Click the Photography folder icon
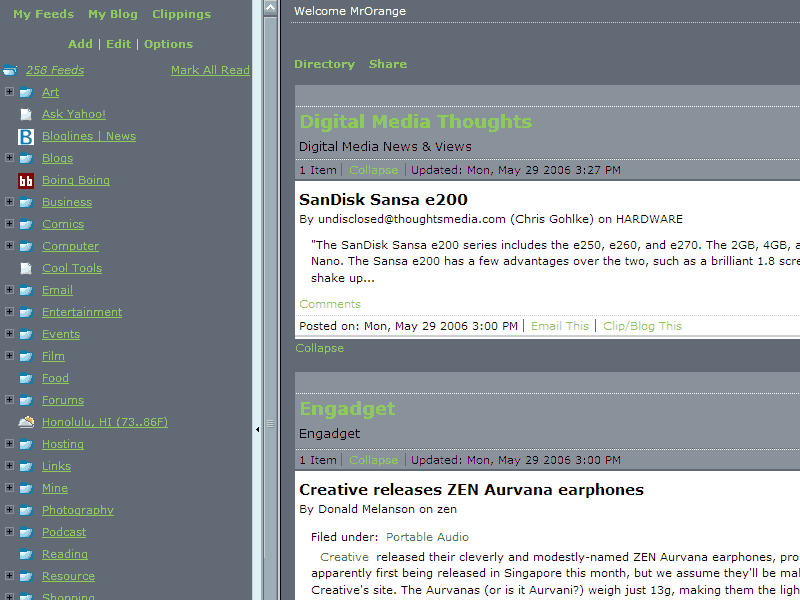Image resolution: width=800 pixels, height=600 pixels. point(26,510)
